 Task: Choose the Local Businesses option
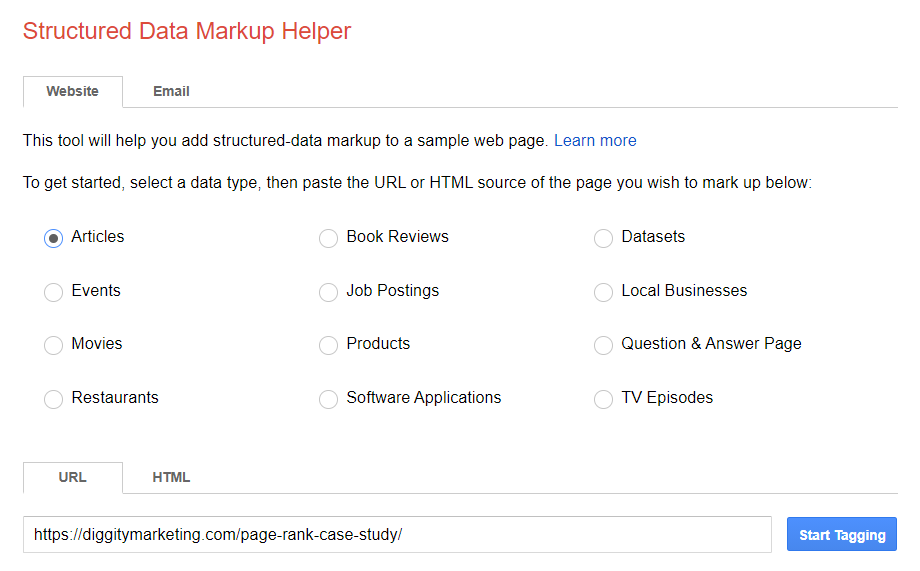click(x=603, y=292)
